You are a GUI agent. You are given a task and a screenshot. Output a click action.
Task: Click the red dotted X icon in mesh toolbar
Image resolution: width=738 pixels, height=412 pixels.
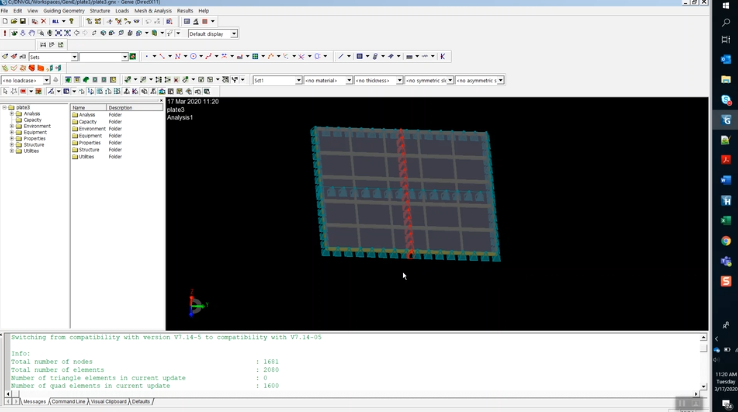(x=176, y=80)
